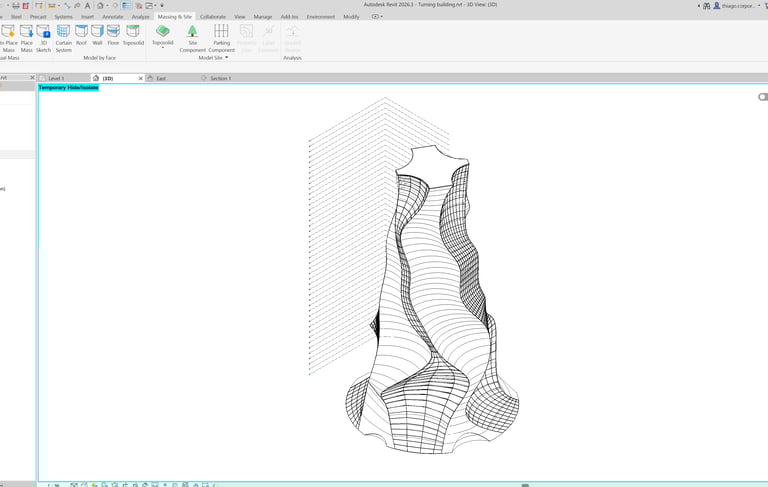The width and height of the screenshot is (768, 487).
Task: Open the Collaborate ribbon tab
Action: click(213, 17)
